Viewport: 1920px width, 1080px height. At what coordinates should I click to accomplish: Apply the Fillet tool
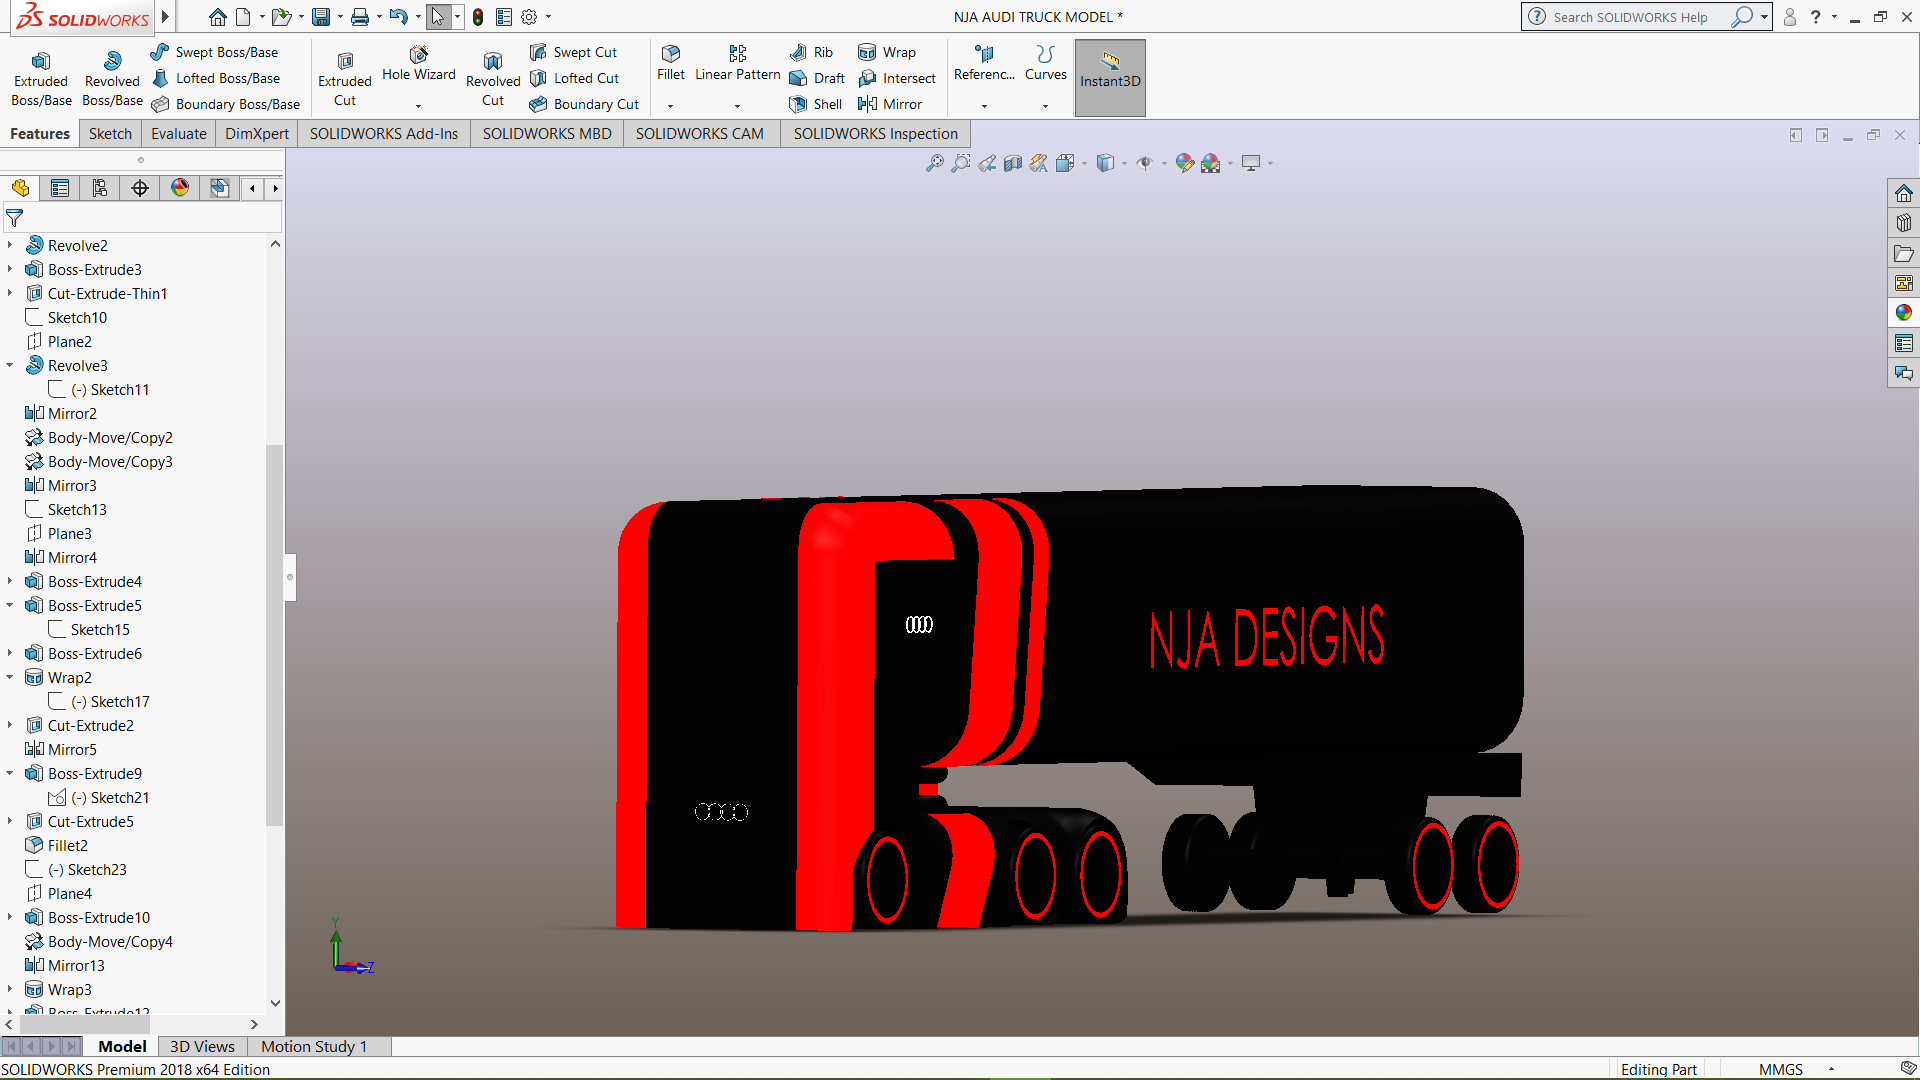pyautogui.click(x=671, y=63)
